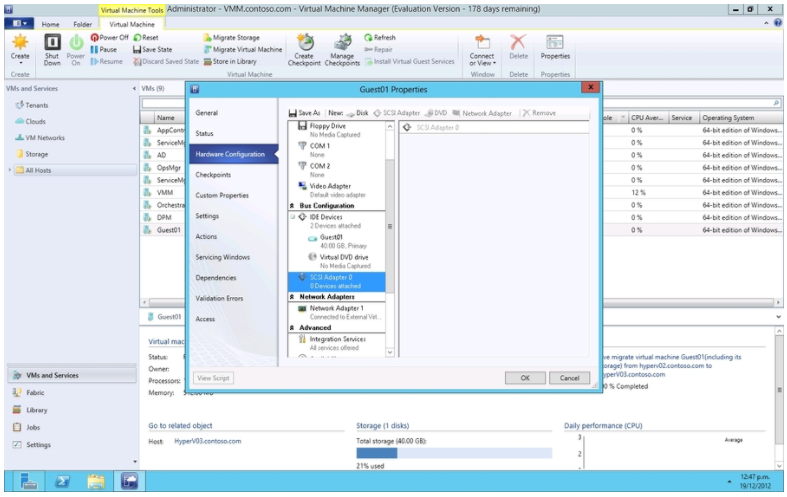Click Save As in hardware toolbar
Image resolution: width=787 pixels, height=497 pixels.
click(305, 113)
